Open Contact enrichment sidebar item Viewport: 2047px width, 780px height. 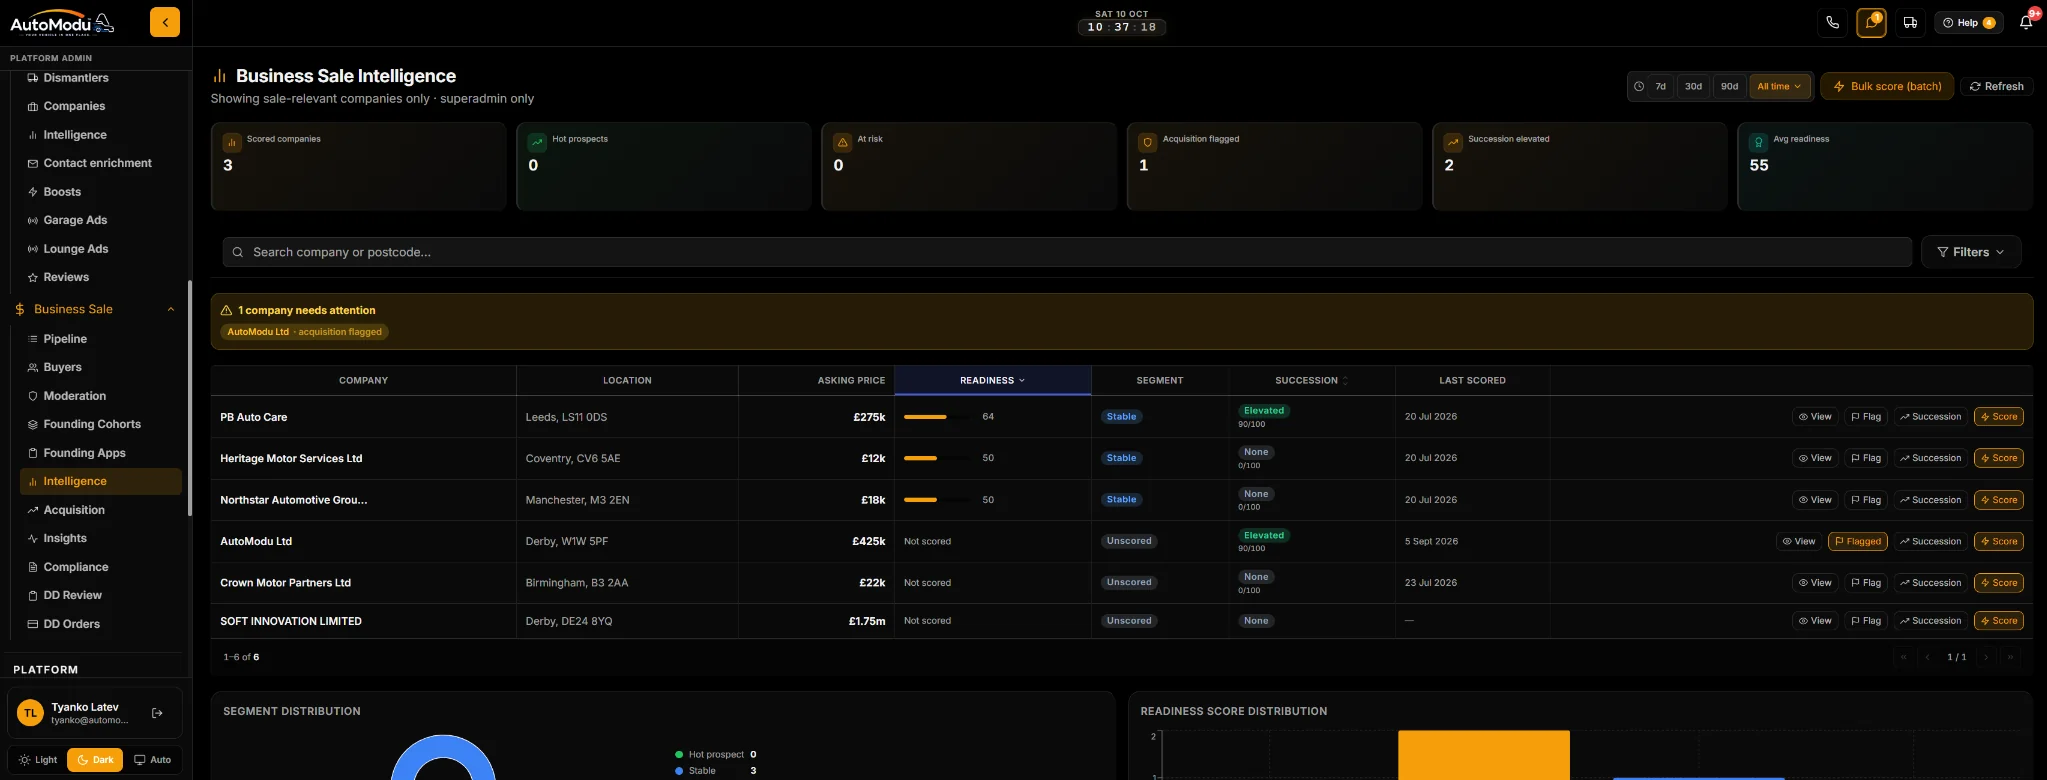click(x=100, y=163)
